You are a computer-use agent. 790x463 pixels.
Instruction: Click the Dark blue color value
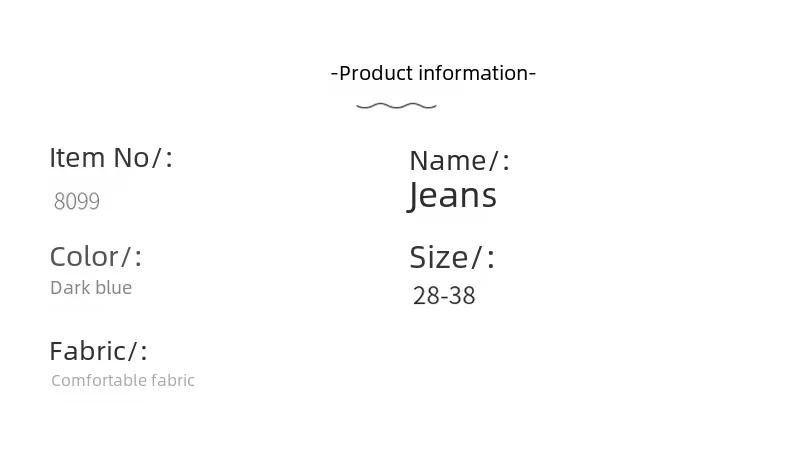(x=91, y=288)
